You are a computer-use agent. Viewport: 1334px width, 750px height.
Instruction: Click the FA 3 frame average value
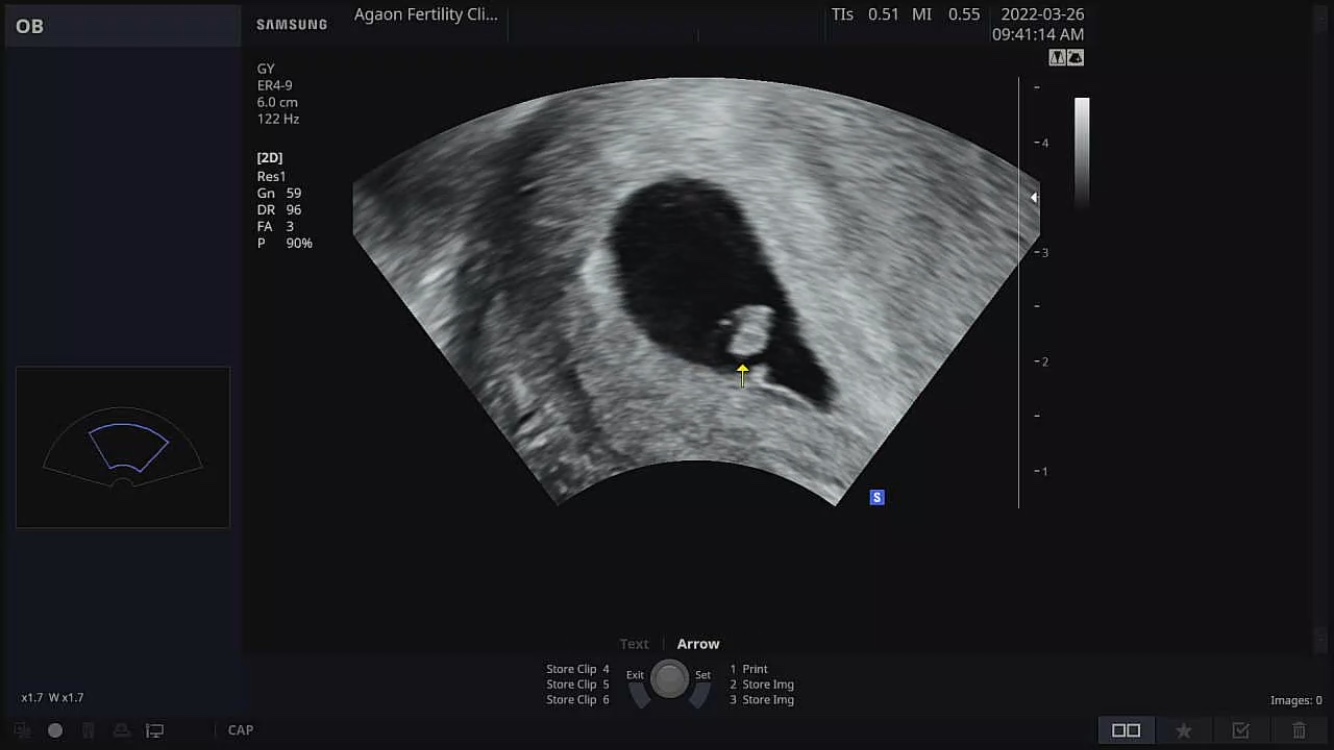pyautogui.click(x=275, y=227)
